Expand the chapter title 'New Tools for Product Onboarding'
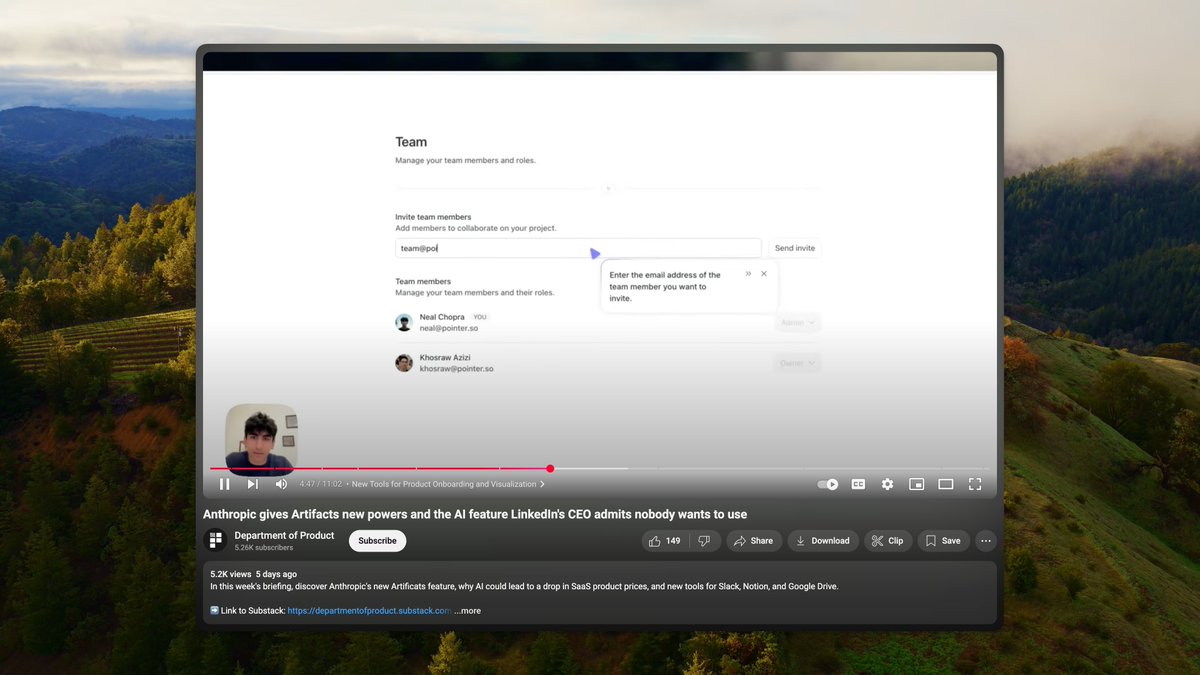This screenshot has height=675, width=1200. (448, 484)
